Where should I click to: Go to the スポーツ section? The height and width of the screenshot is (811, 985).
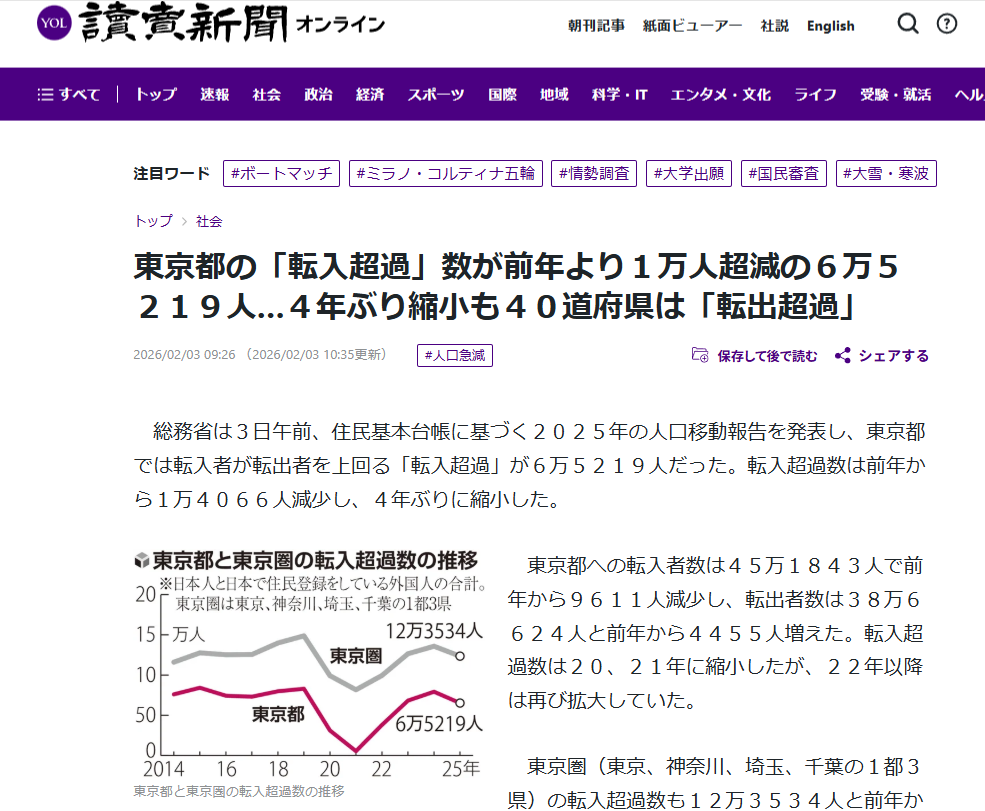(x=435, y=95)
